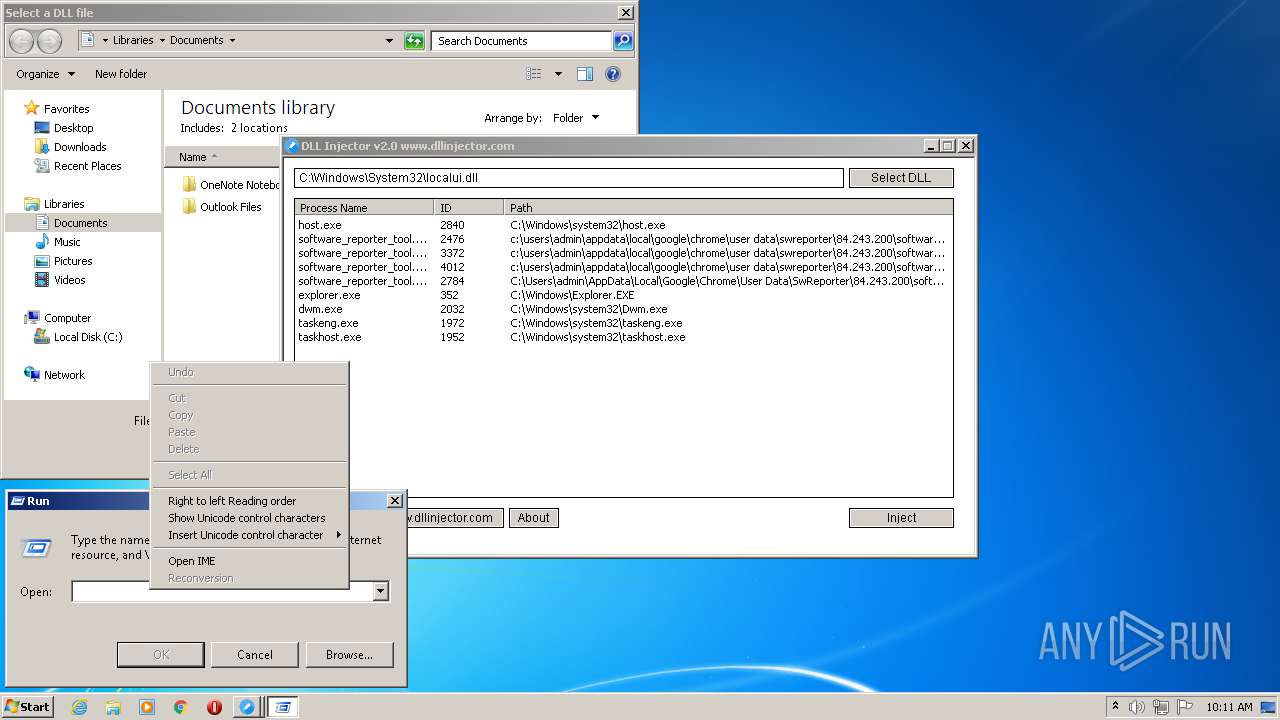Click the taskbar clock showing 10:11 AM

pyautogui.click(x=1229, y=707)
